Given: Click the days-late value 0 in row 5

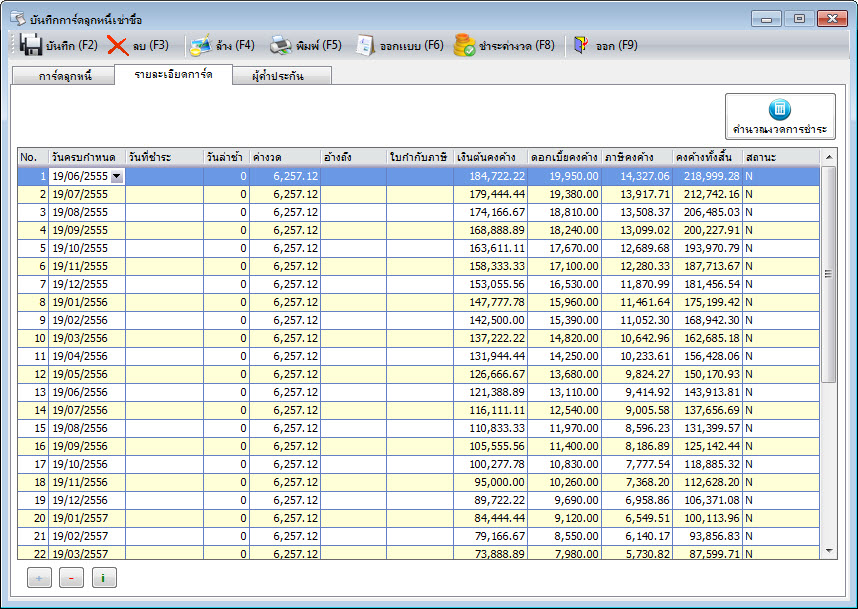Looking at the screenshot, I should coord(227,248).
